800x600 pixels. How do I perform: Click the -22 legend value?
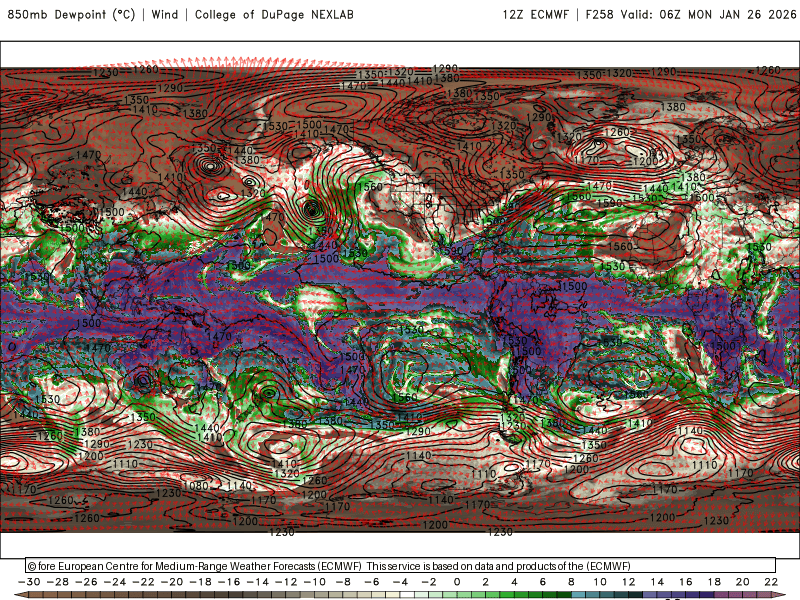(x=143, y=582)
